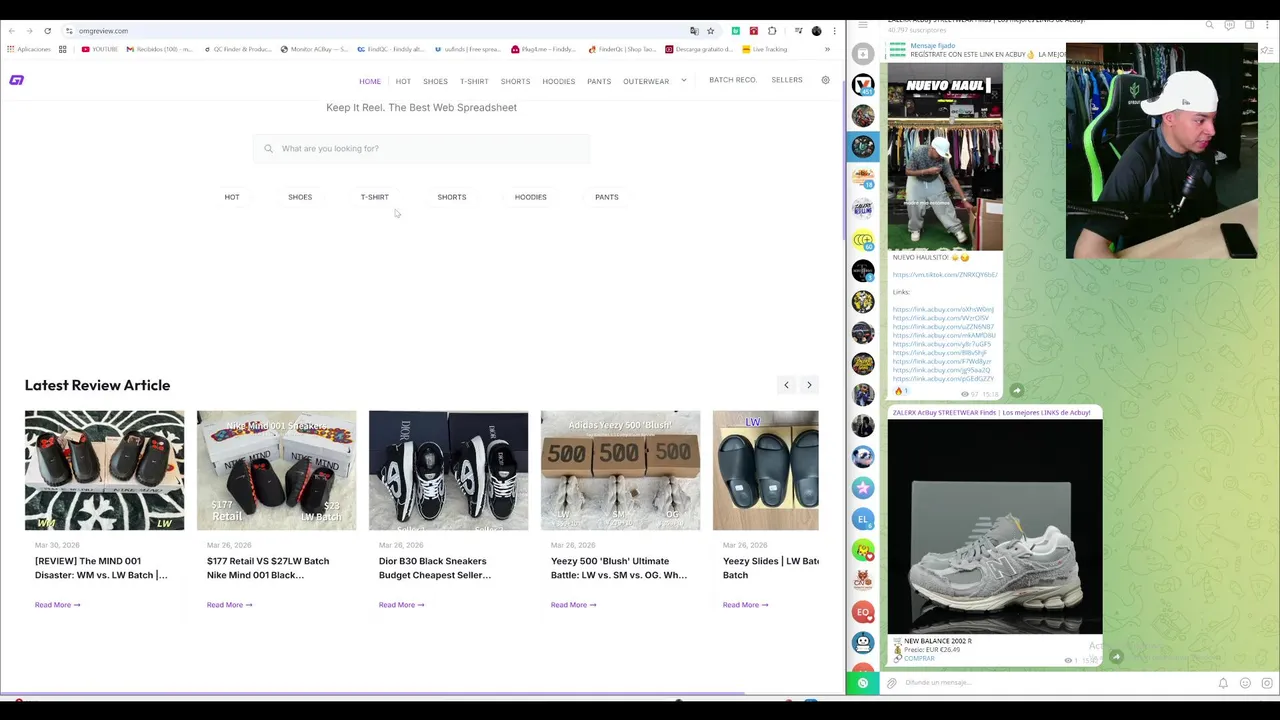Open Read More for Dior B30 Black Sneakers
Image resolution: width=1280 pixels, height=720 pixels.
click(401, 605)
